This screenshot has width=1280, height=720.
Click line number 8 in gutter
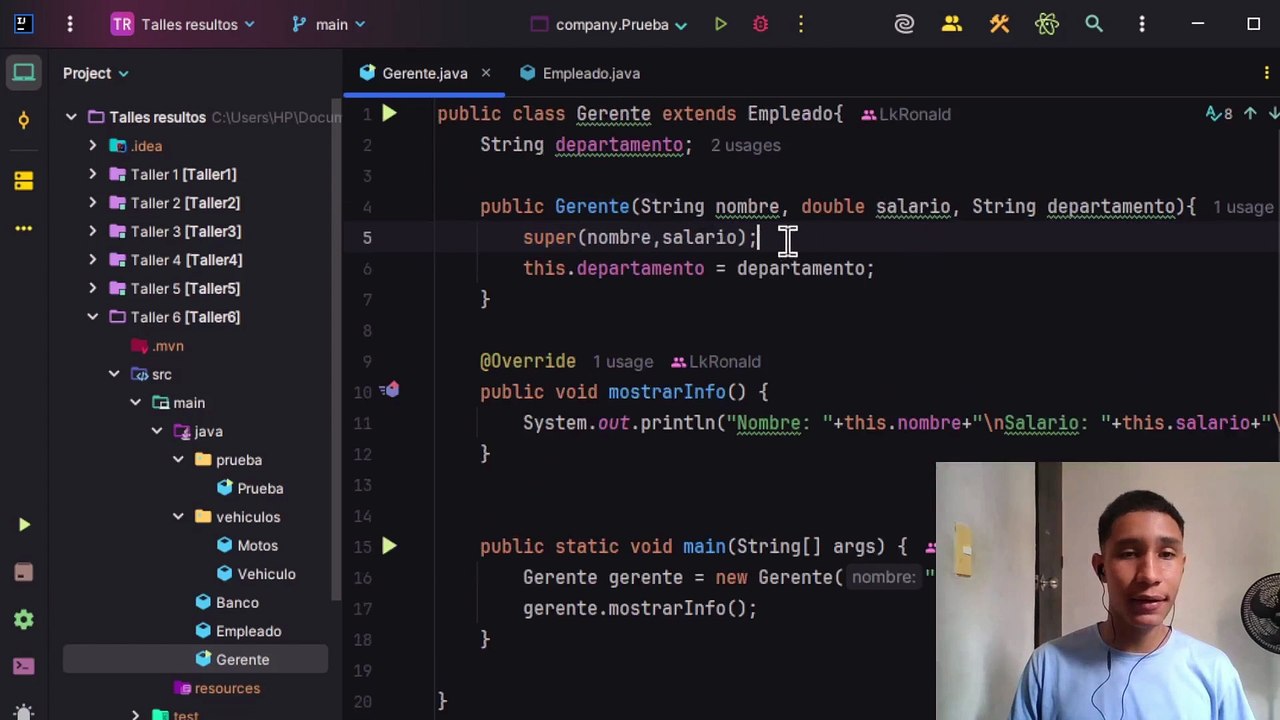tap(367, 330)
